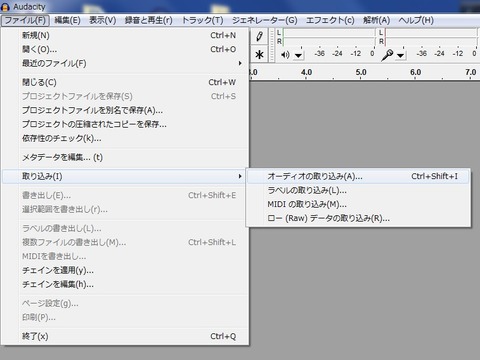480x360 pixels.
Task: Click the recording microphone meter icon
Action: tap(387, 55)
